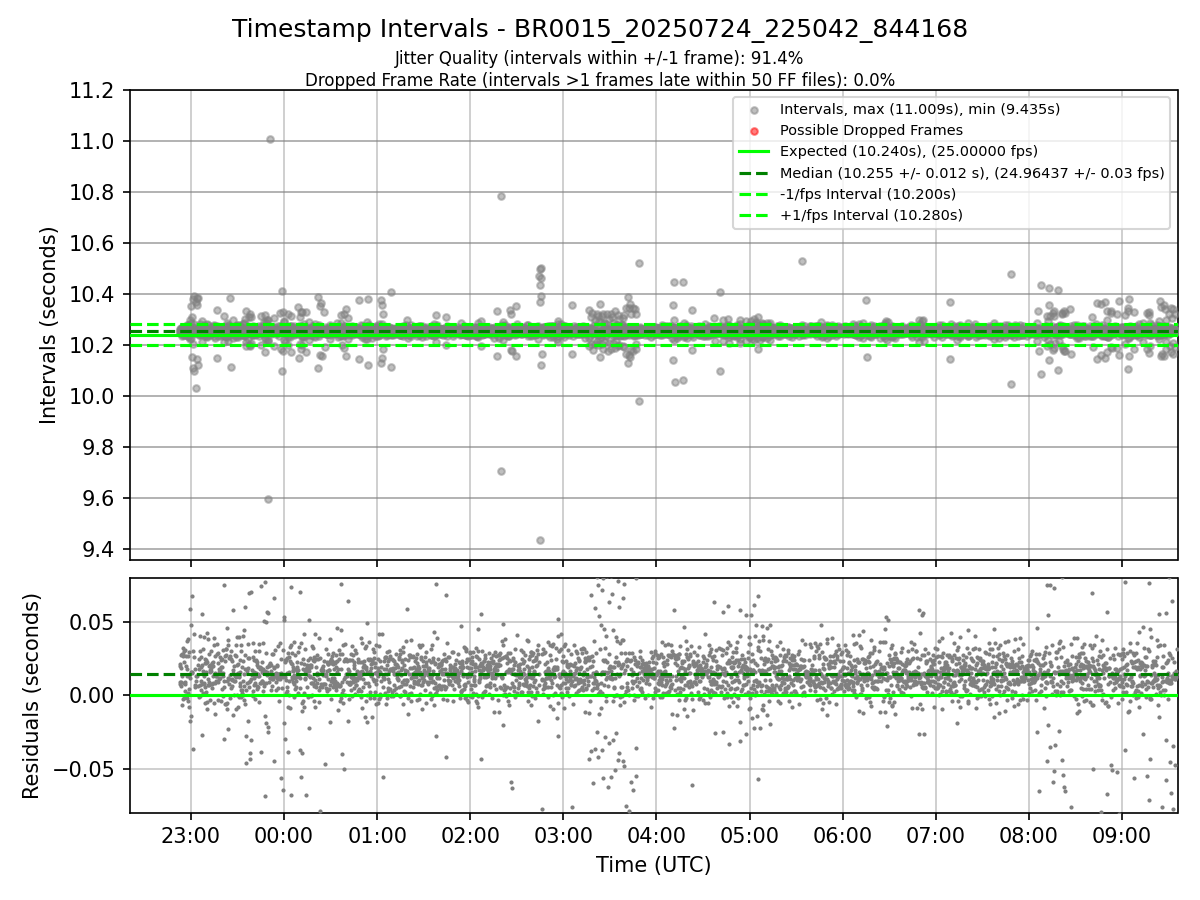Click legend entry Intervals, max (11.009s), min (9.435s)

click(920, 109)
